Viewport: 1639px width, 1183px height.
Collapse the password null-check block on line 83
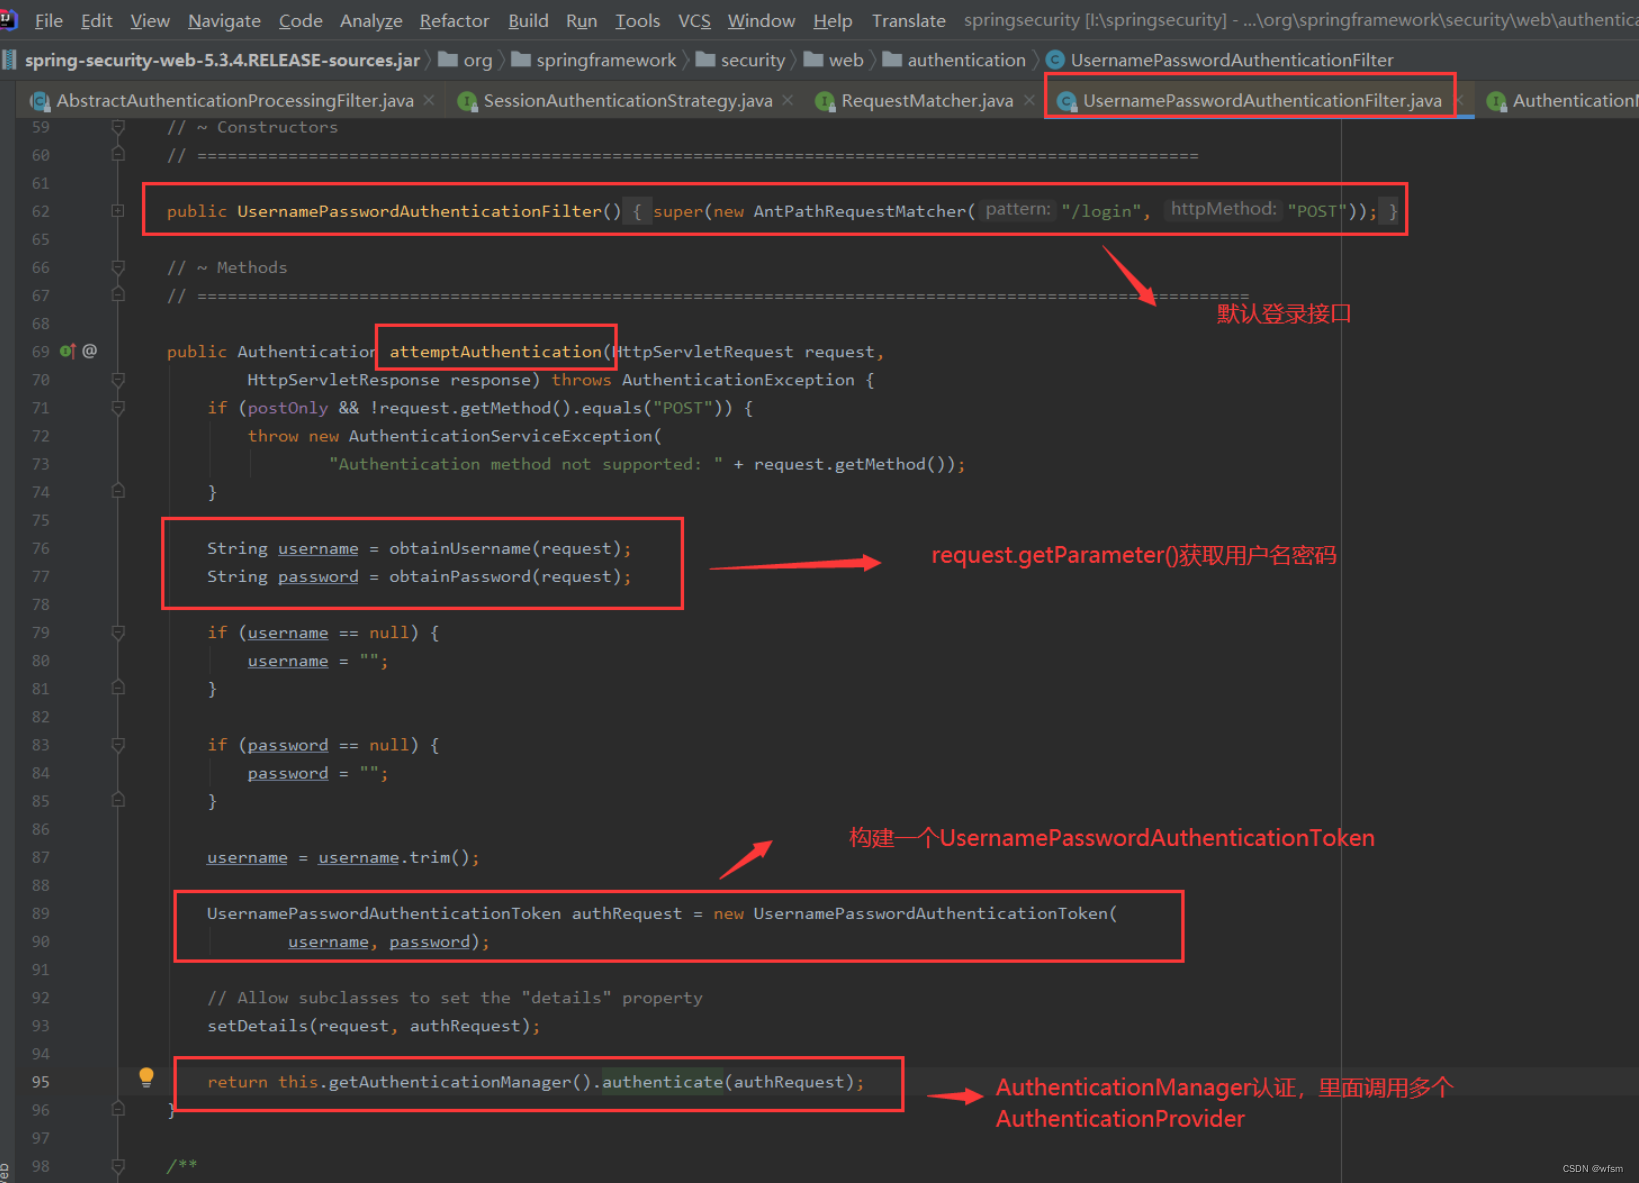pos(118,745)
